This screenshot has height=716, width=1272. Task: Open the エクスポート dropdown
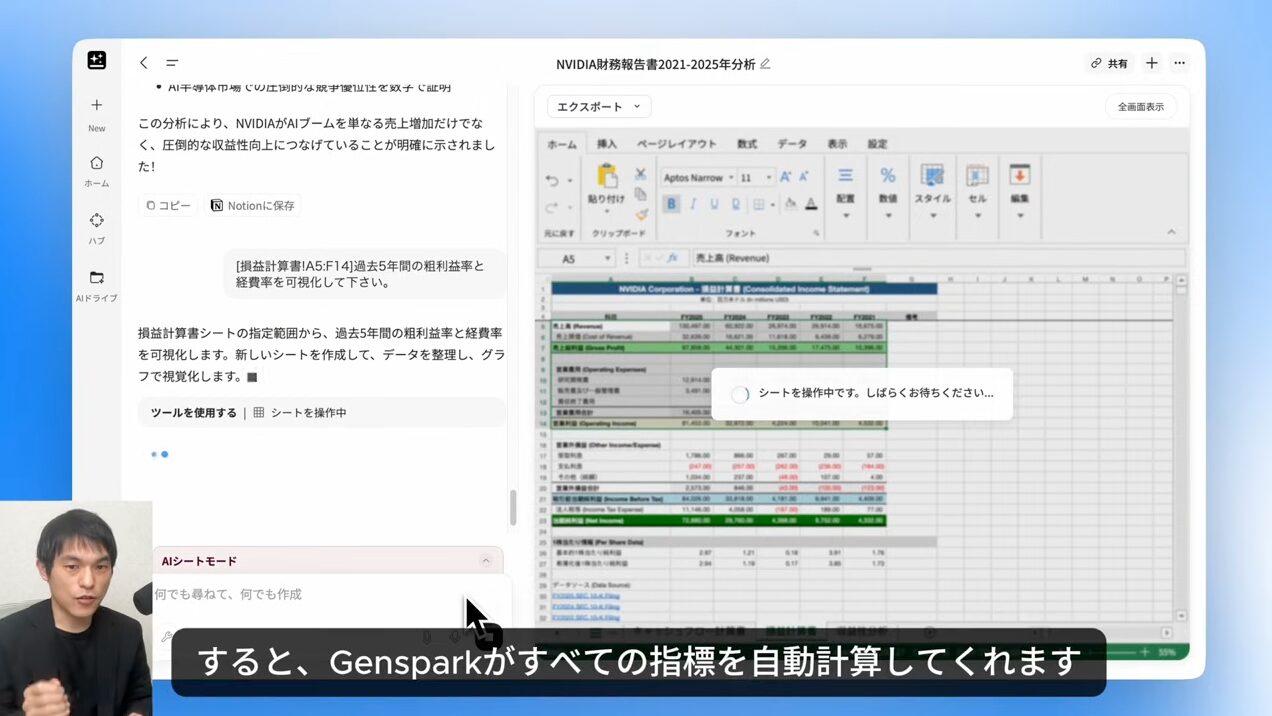coord(599,107)
